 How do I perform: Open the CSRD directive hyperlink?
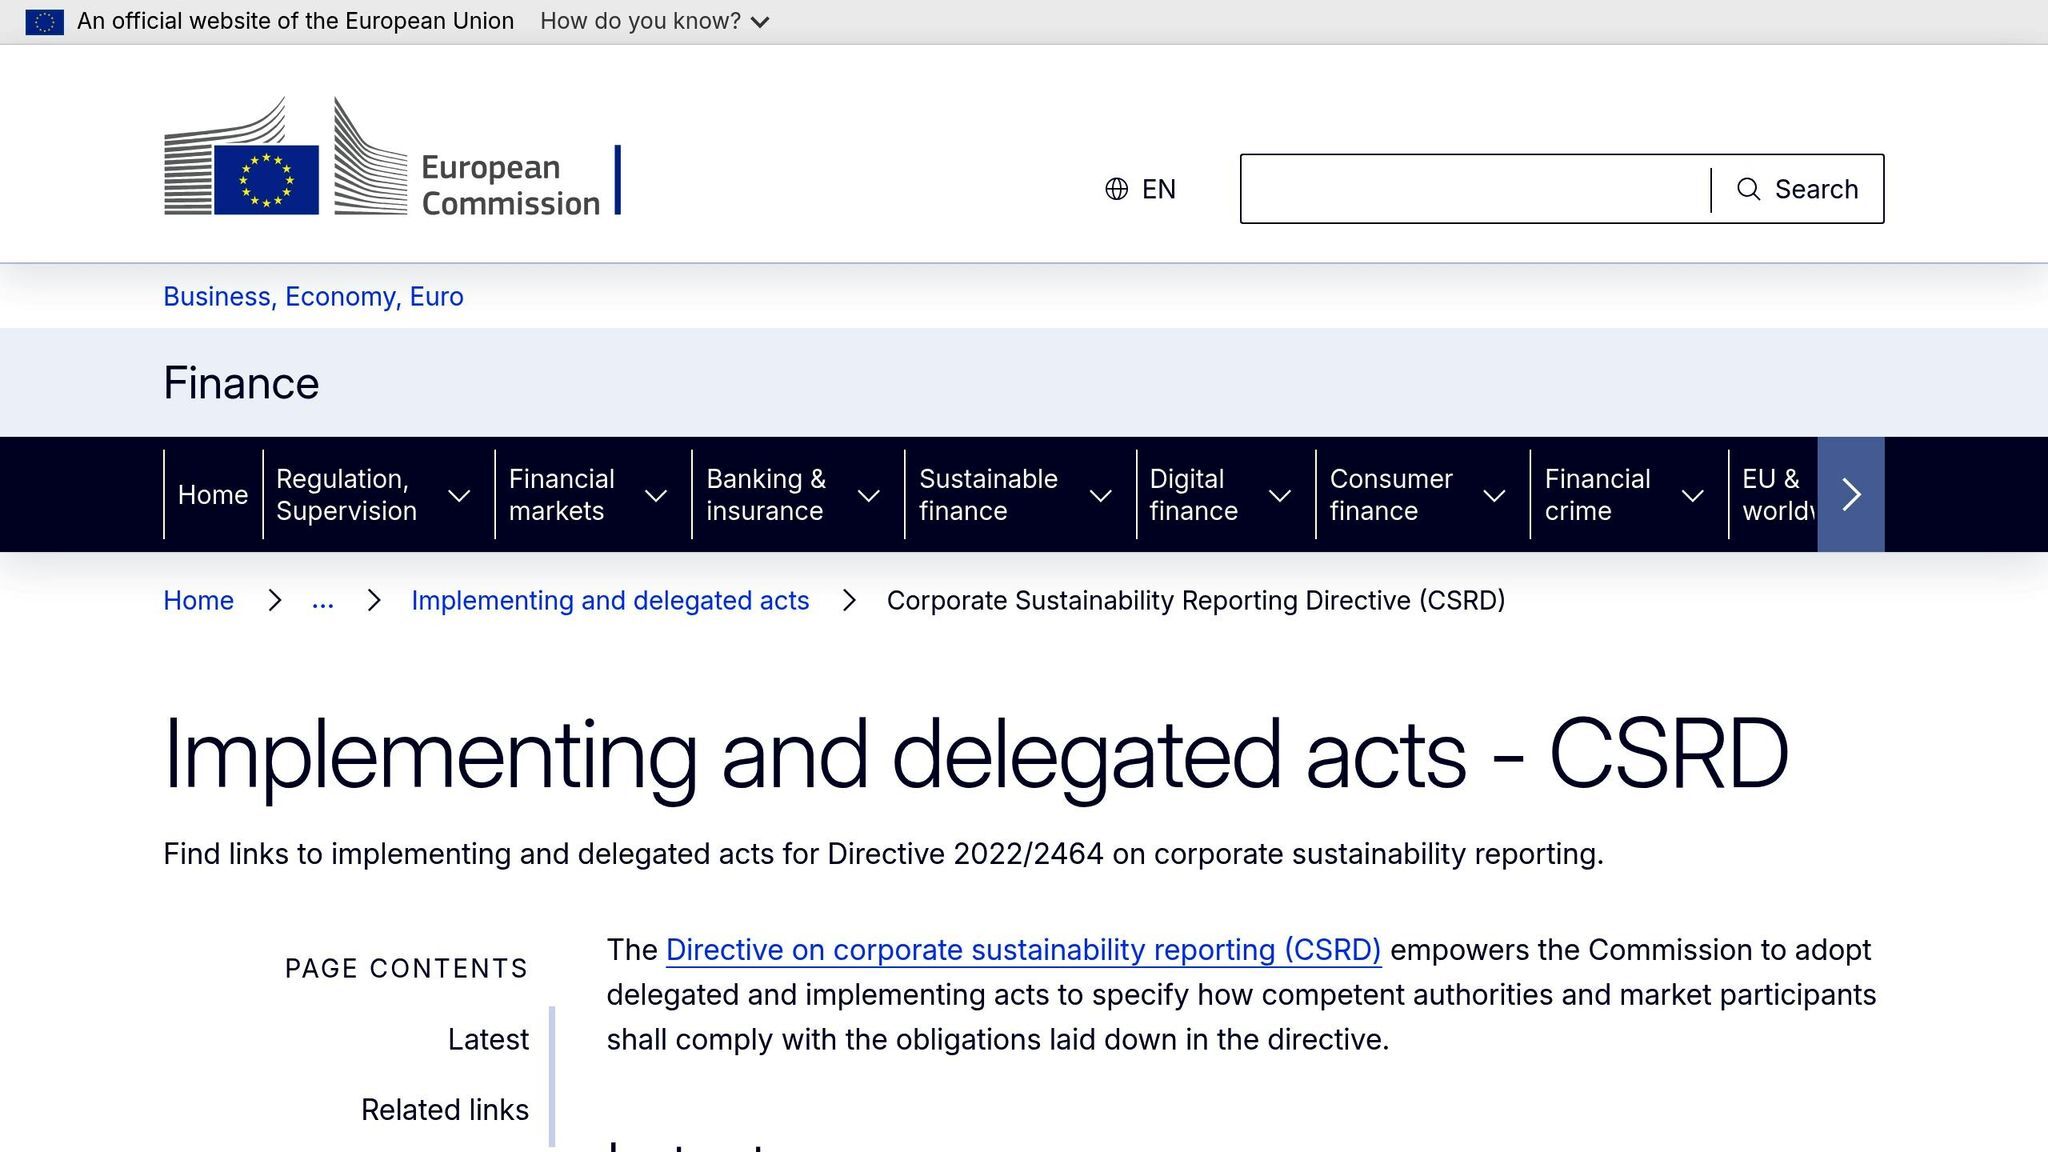tap(1022, 950)
